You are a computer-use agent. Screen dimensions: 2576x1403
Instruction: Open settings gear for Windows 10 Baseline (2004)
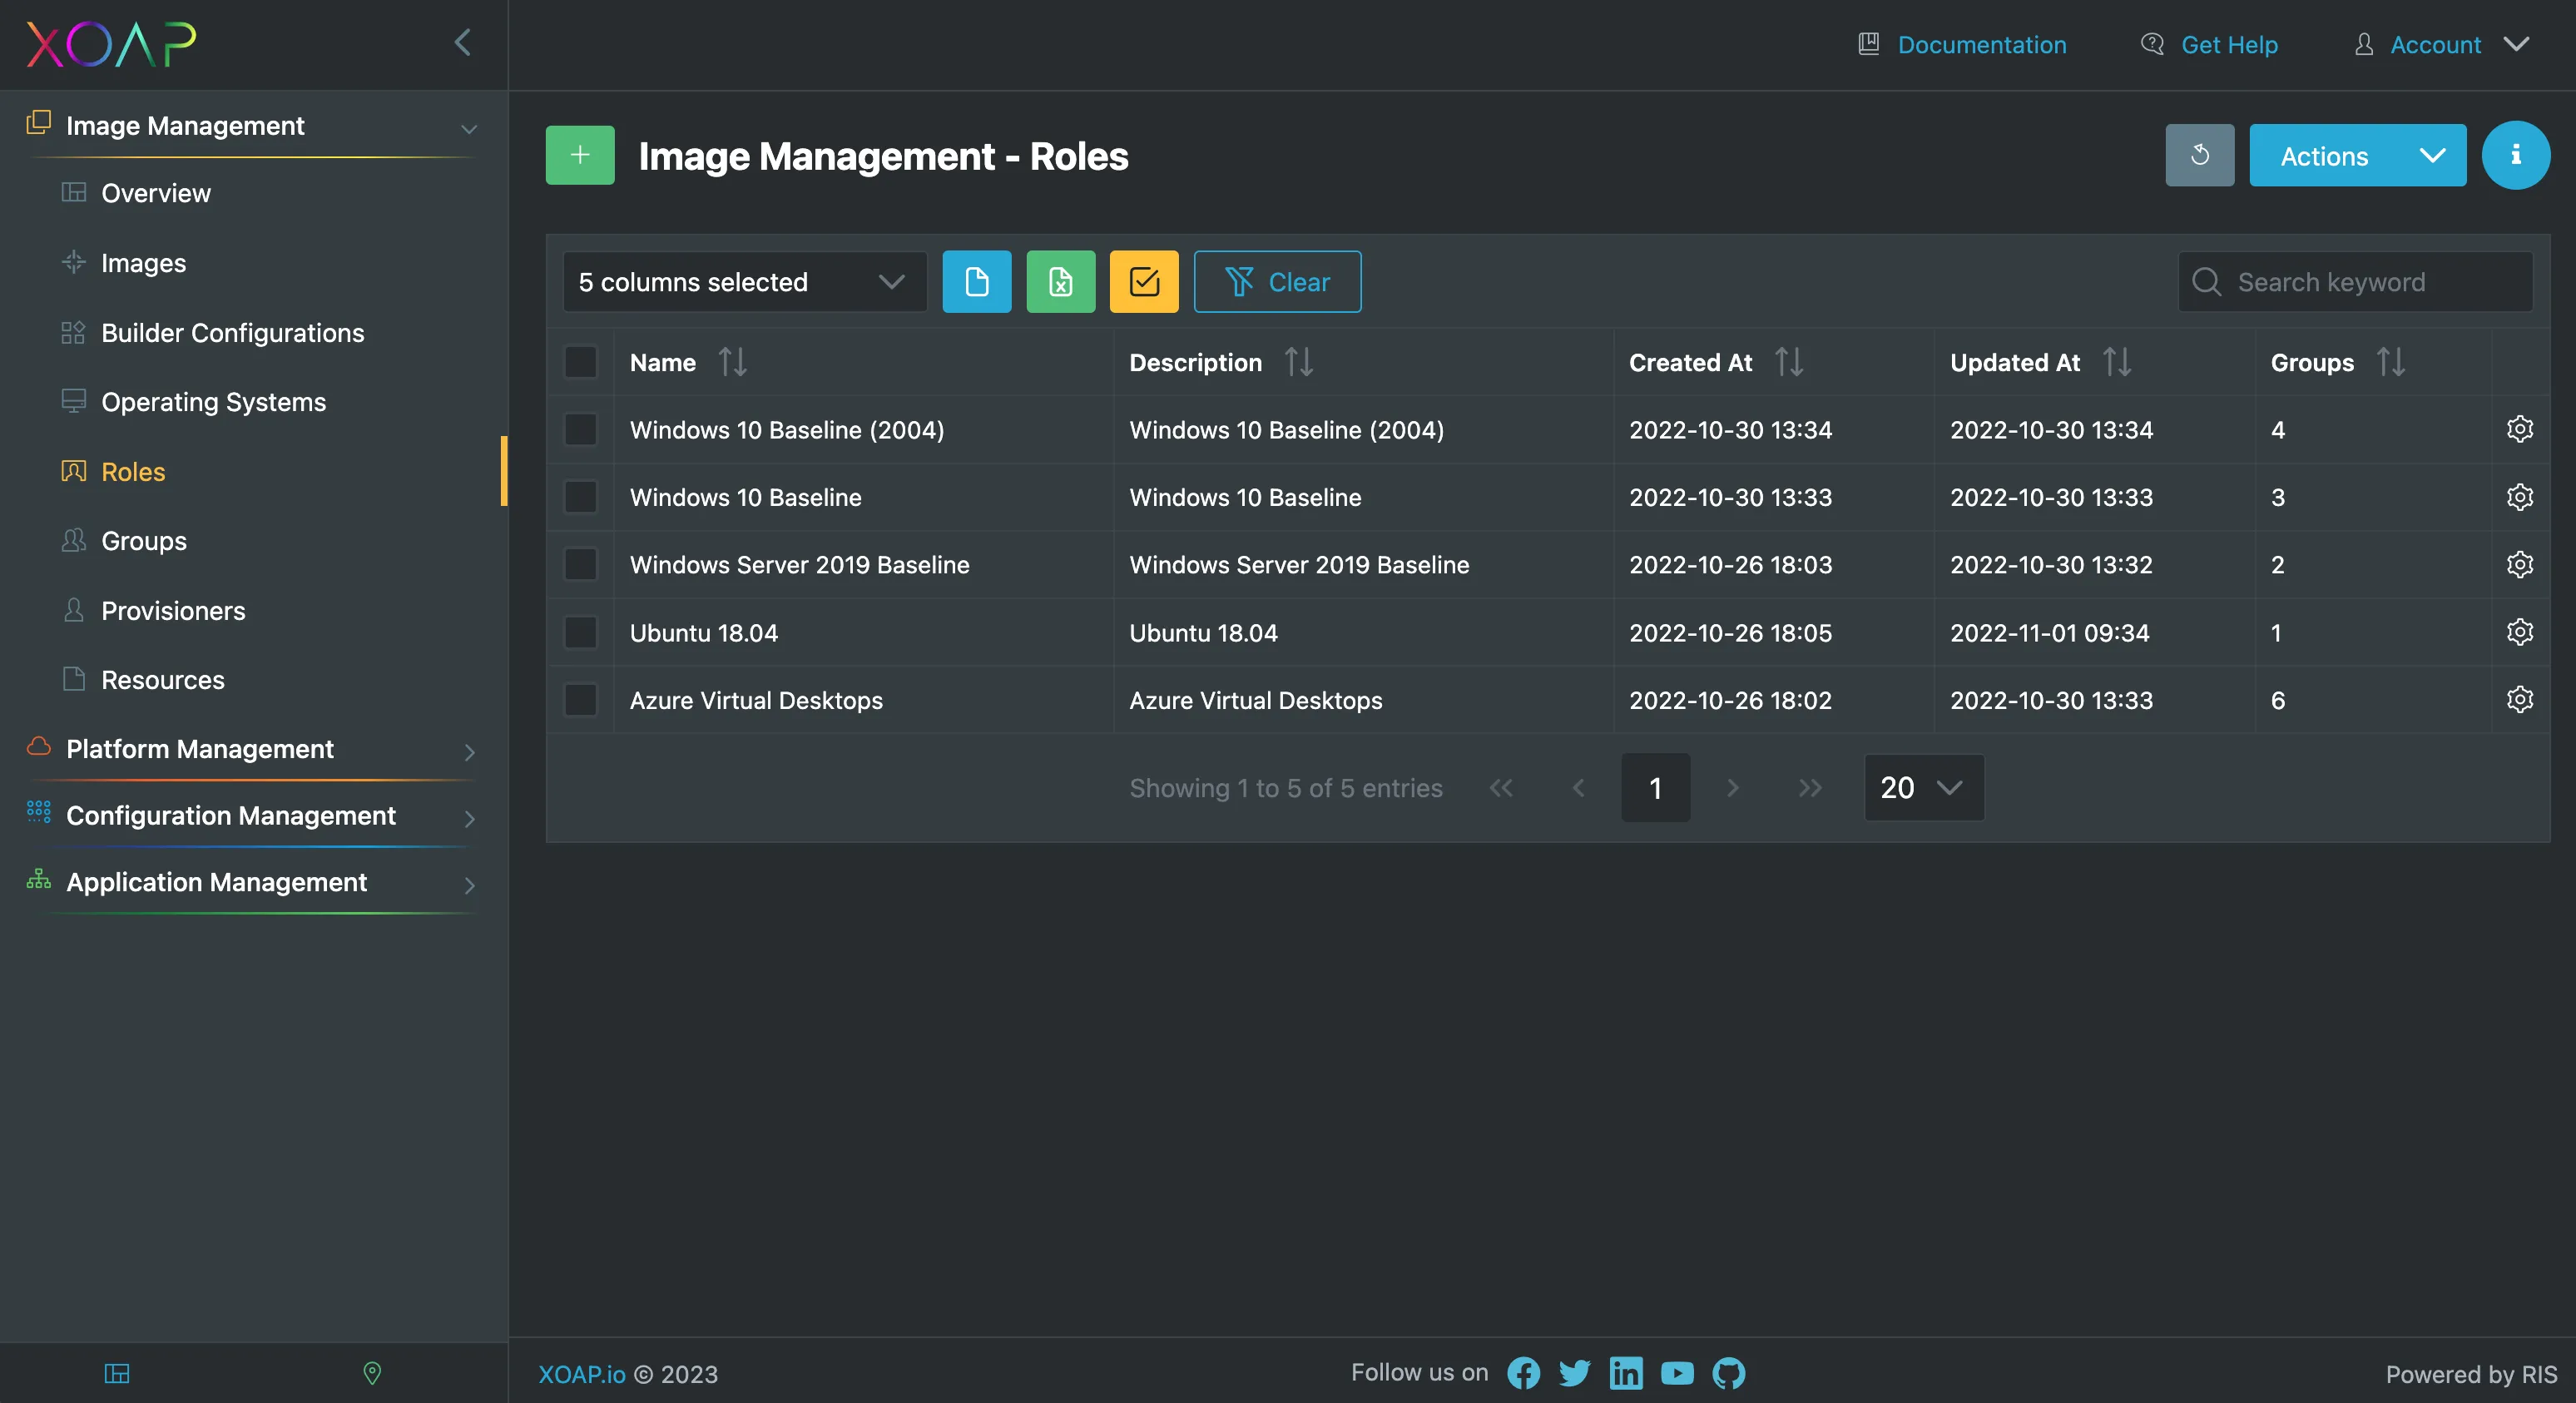pos(2519,429)
